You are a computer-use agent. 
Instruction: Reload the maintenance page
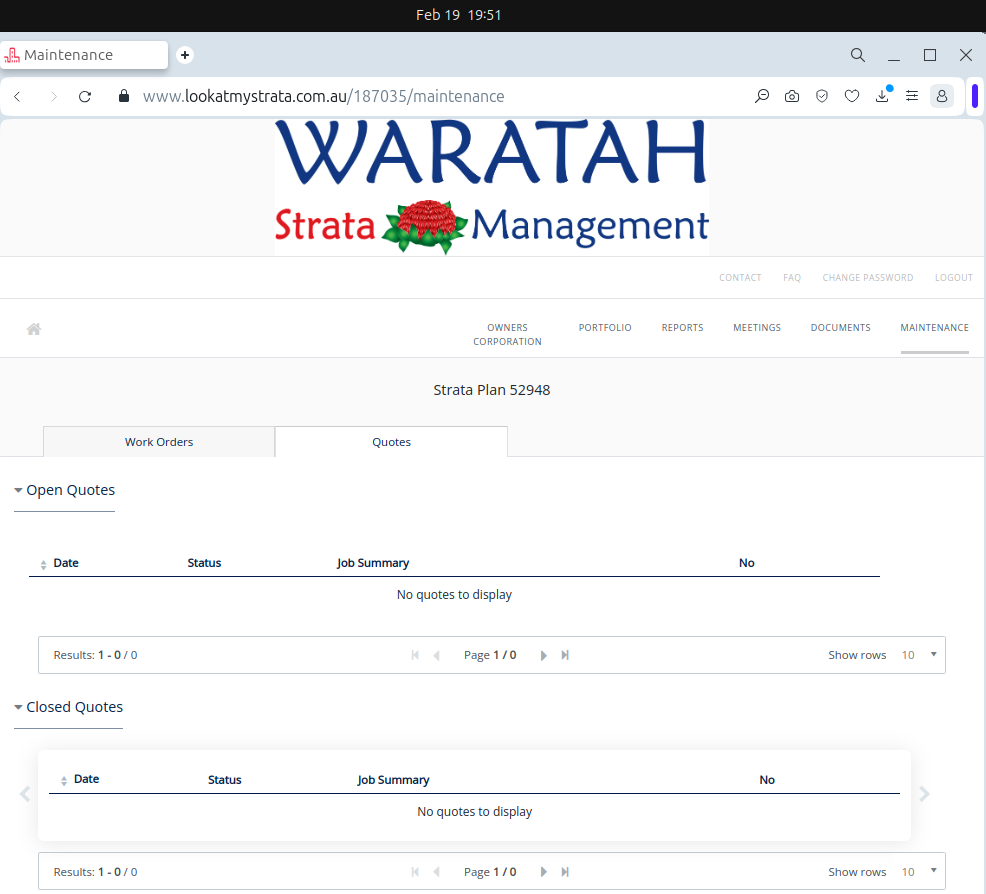point(85,96)
